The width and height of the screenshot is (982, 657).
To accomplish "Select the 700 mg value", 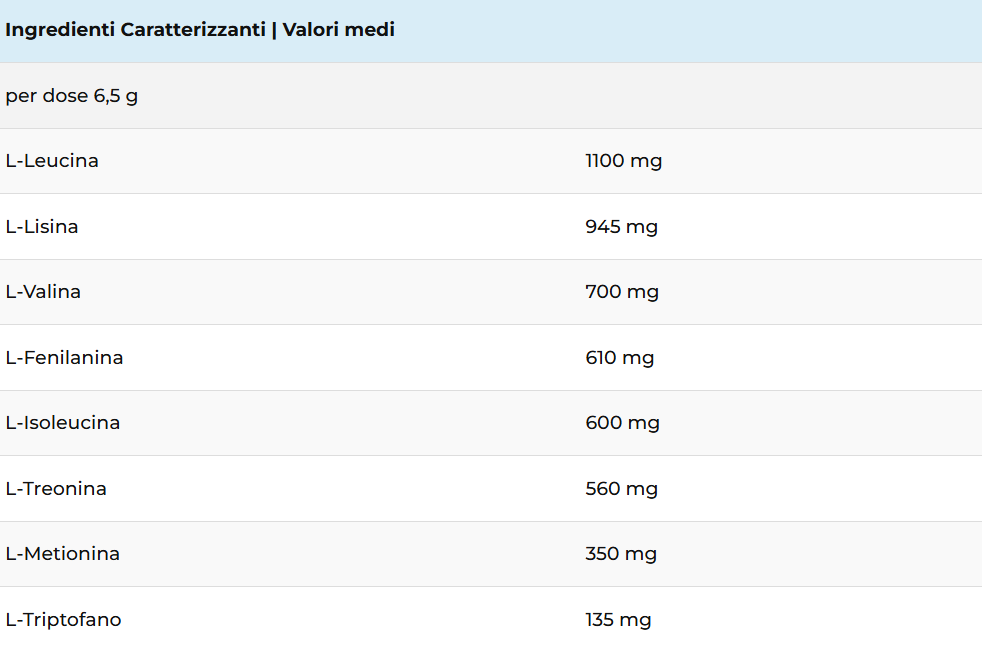I will pos(622,292).
